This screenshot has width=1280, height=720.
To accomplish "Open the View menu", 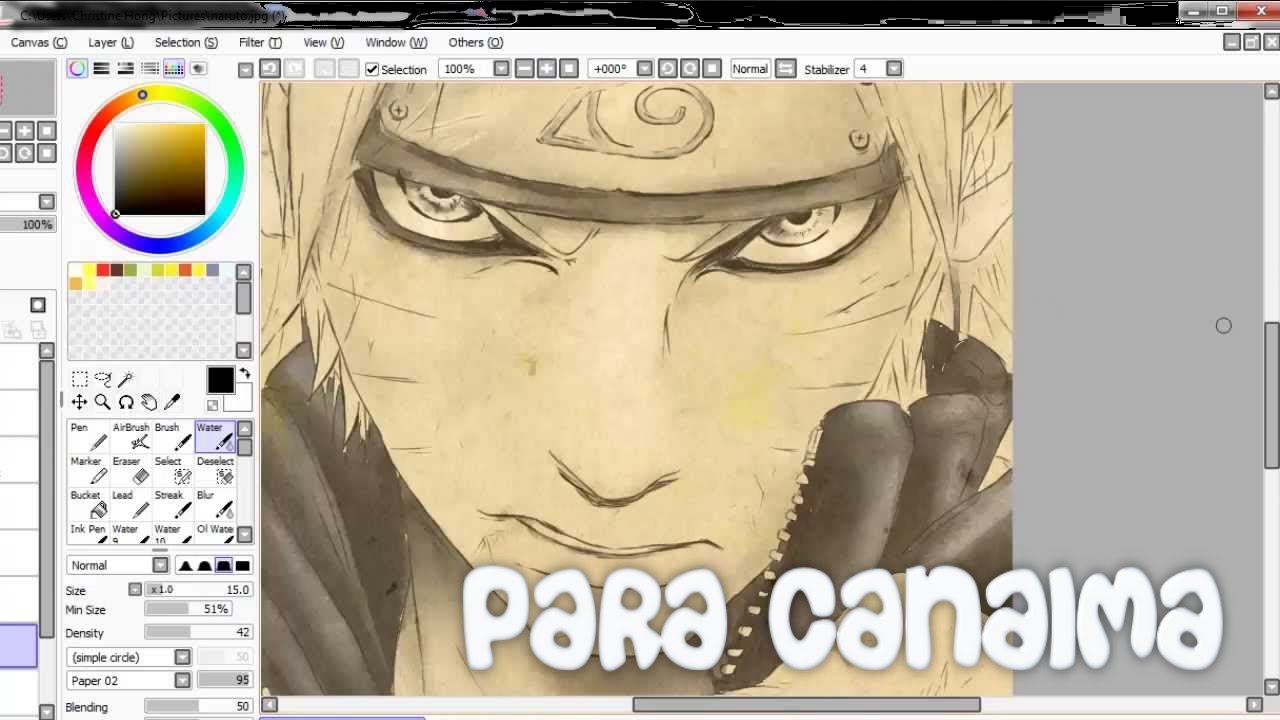I will pyautogui.click(x=323, y=42).
